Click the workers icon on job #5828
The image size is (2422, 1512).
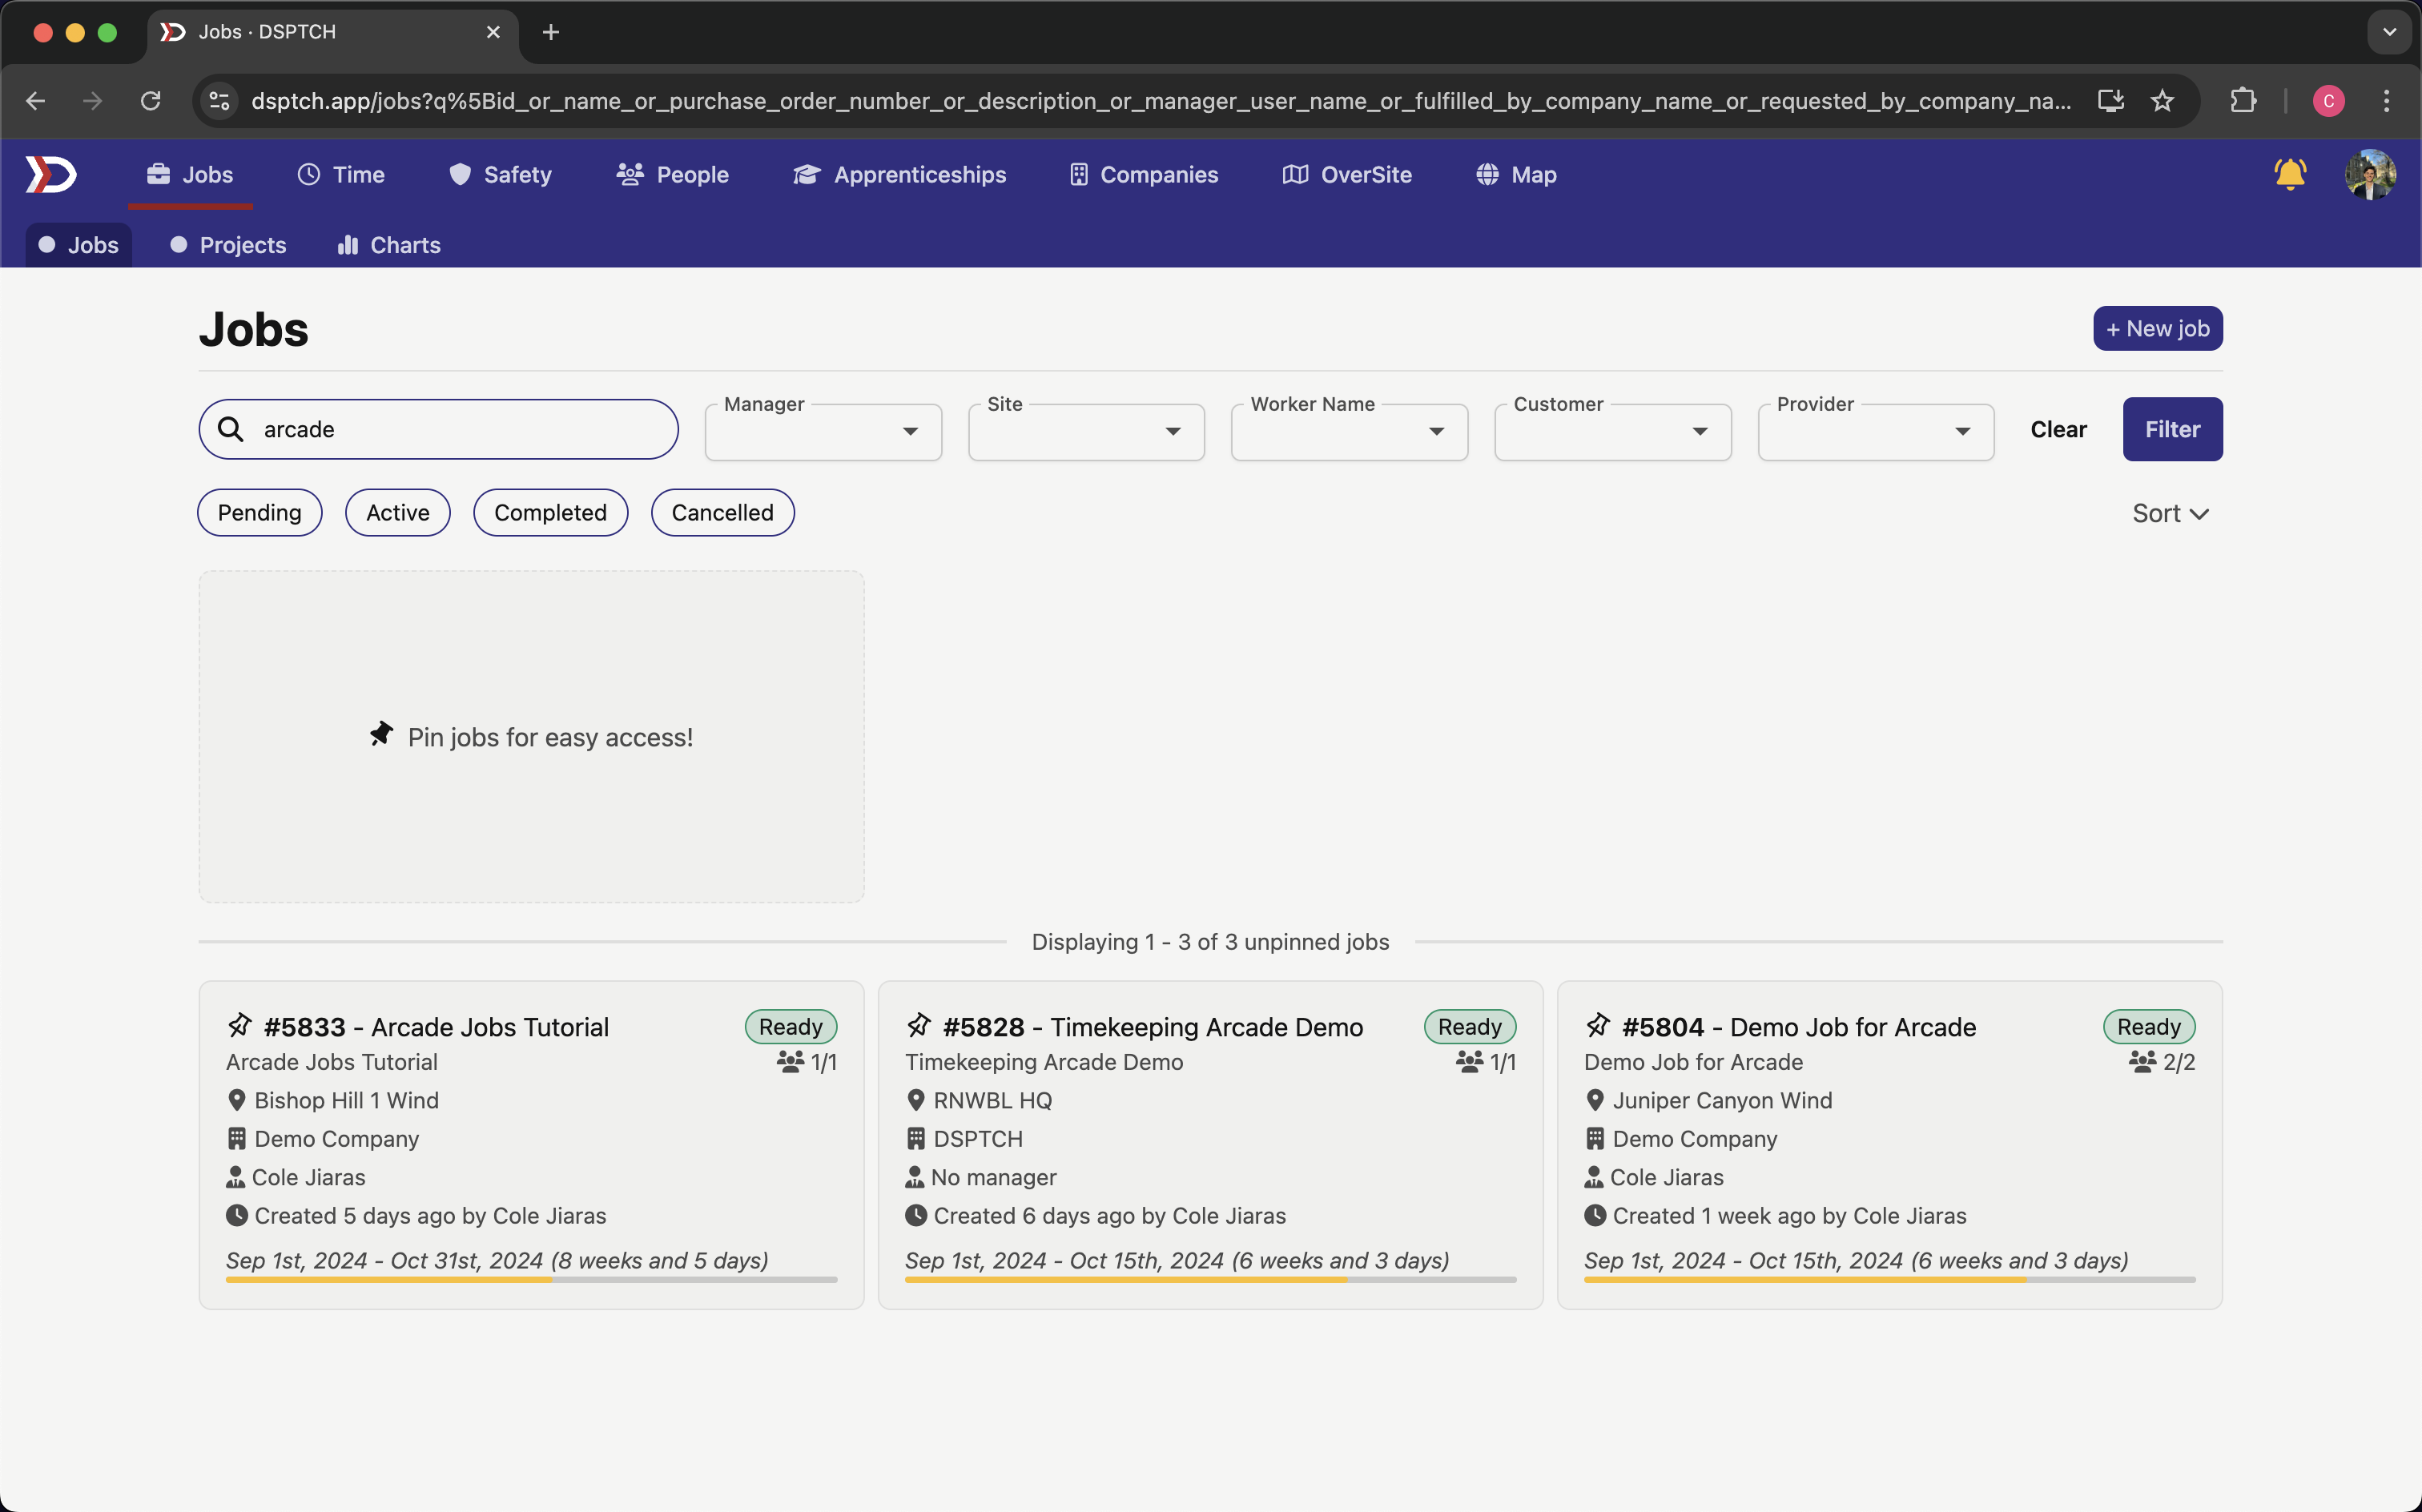(1469, 1062)
